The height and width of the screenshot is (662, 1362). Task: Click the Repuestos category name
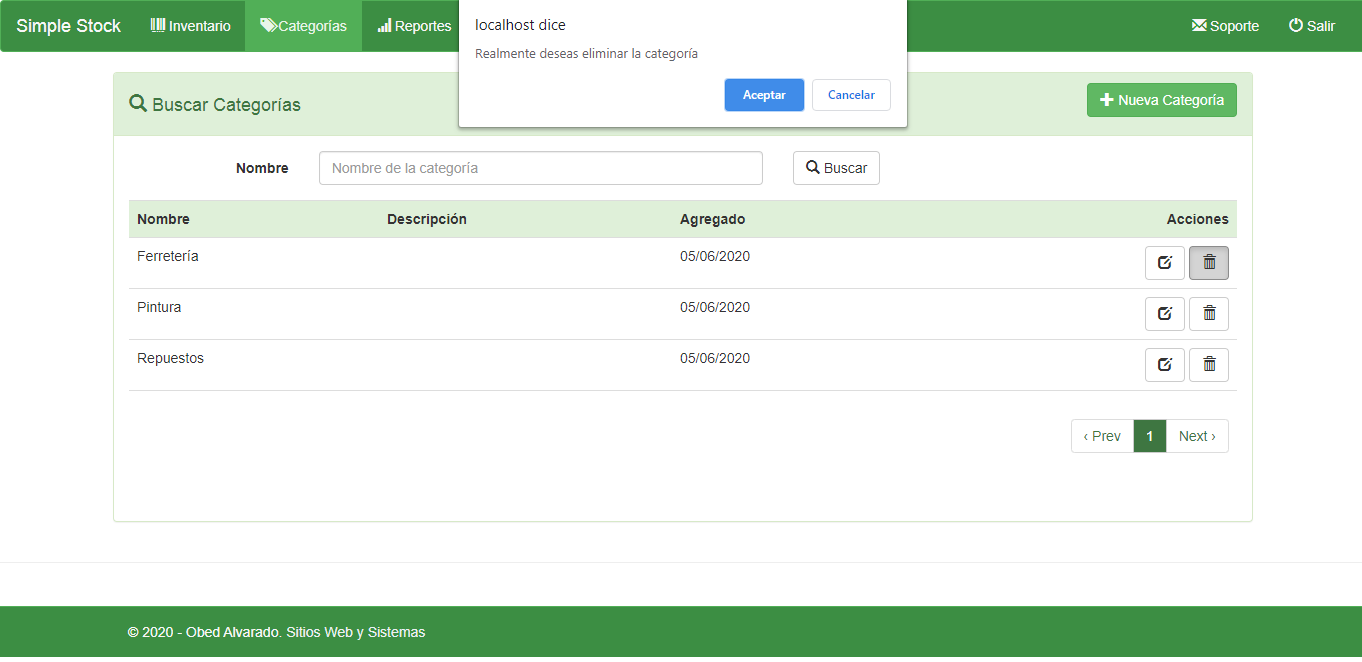pos(170,358)
